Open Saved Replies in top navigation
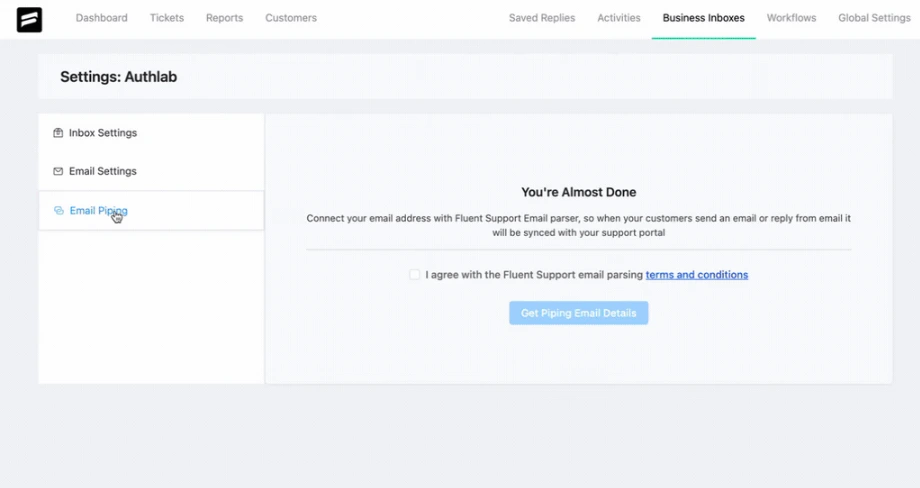The height and width of the screenshot is (488, 920). (542, 18)
